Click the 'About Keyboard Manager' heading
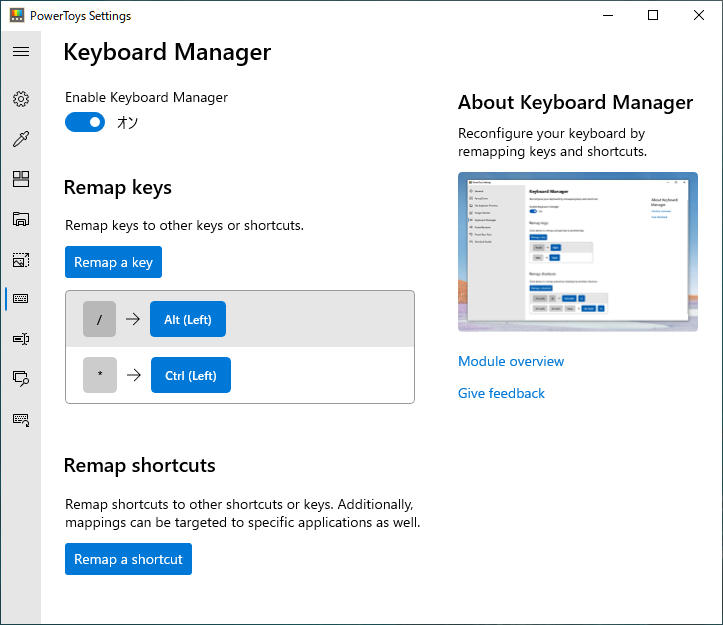The width and height of the screenshot is (723, 625). click(575, 102)
